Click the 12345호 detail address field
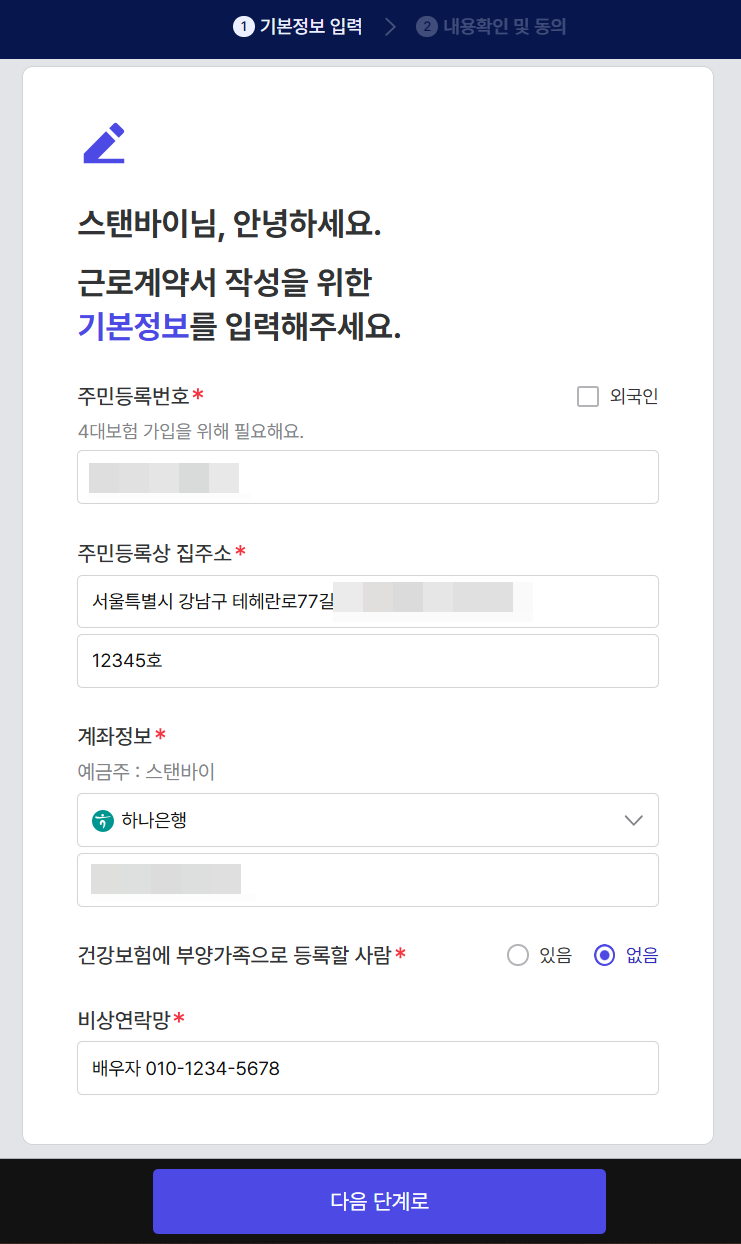The height and width of the screenshot is (1244, 741). click(367, 661)
